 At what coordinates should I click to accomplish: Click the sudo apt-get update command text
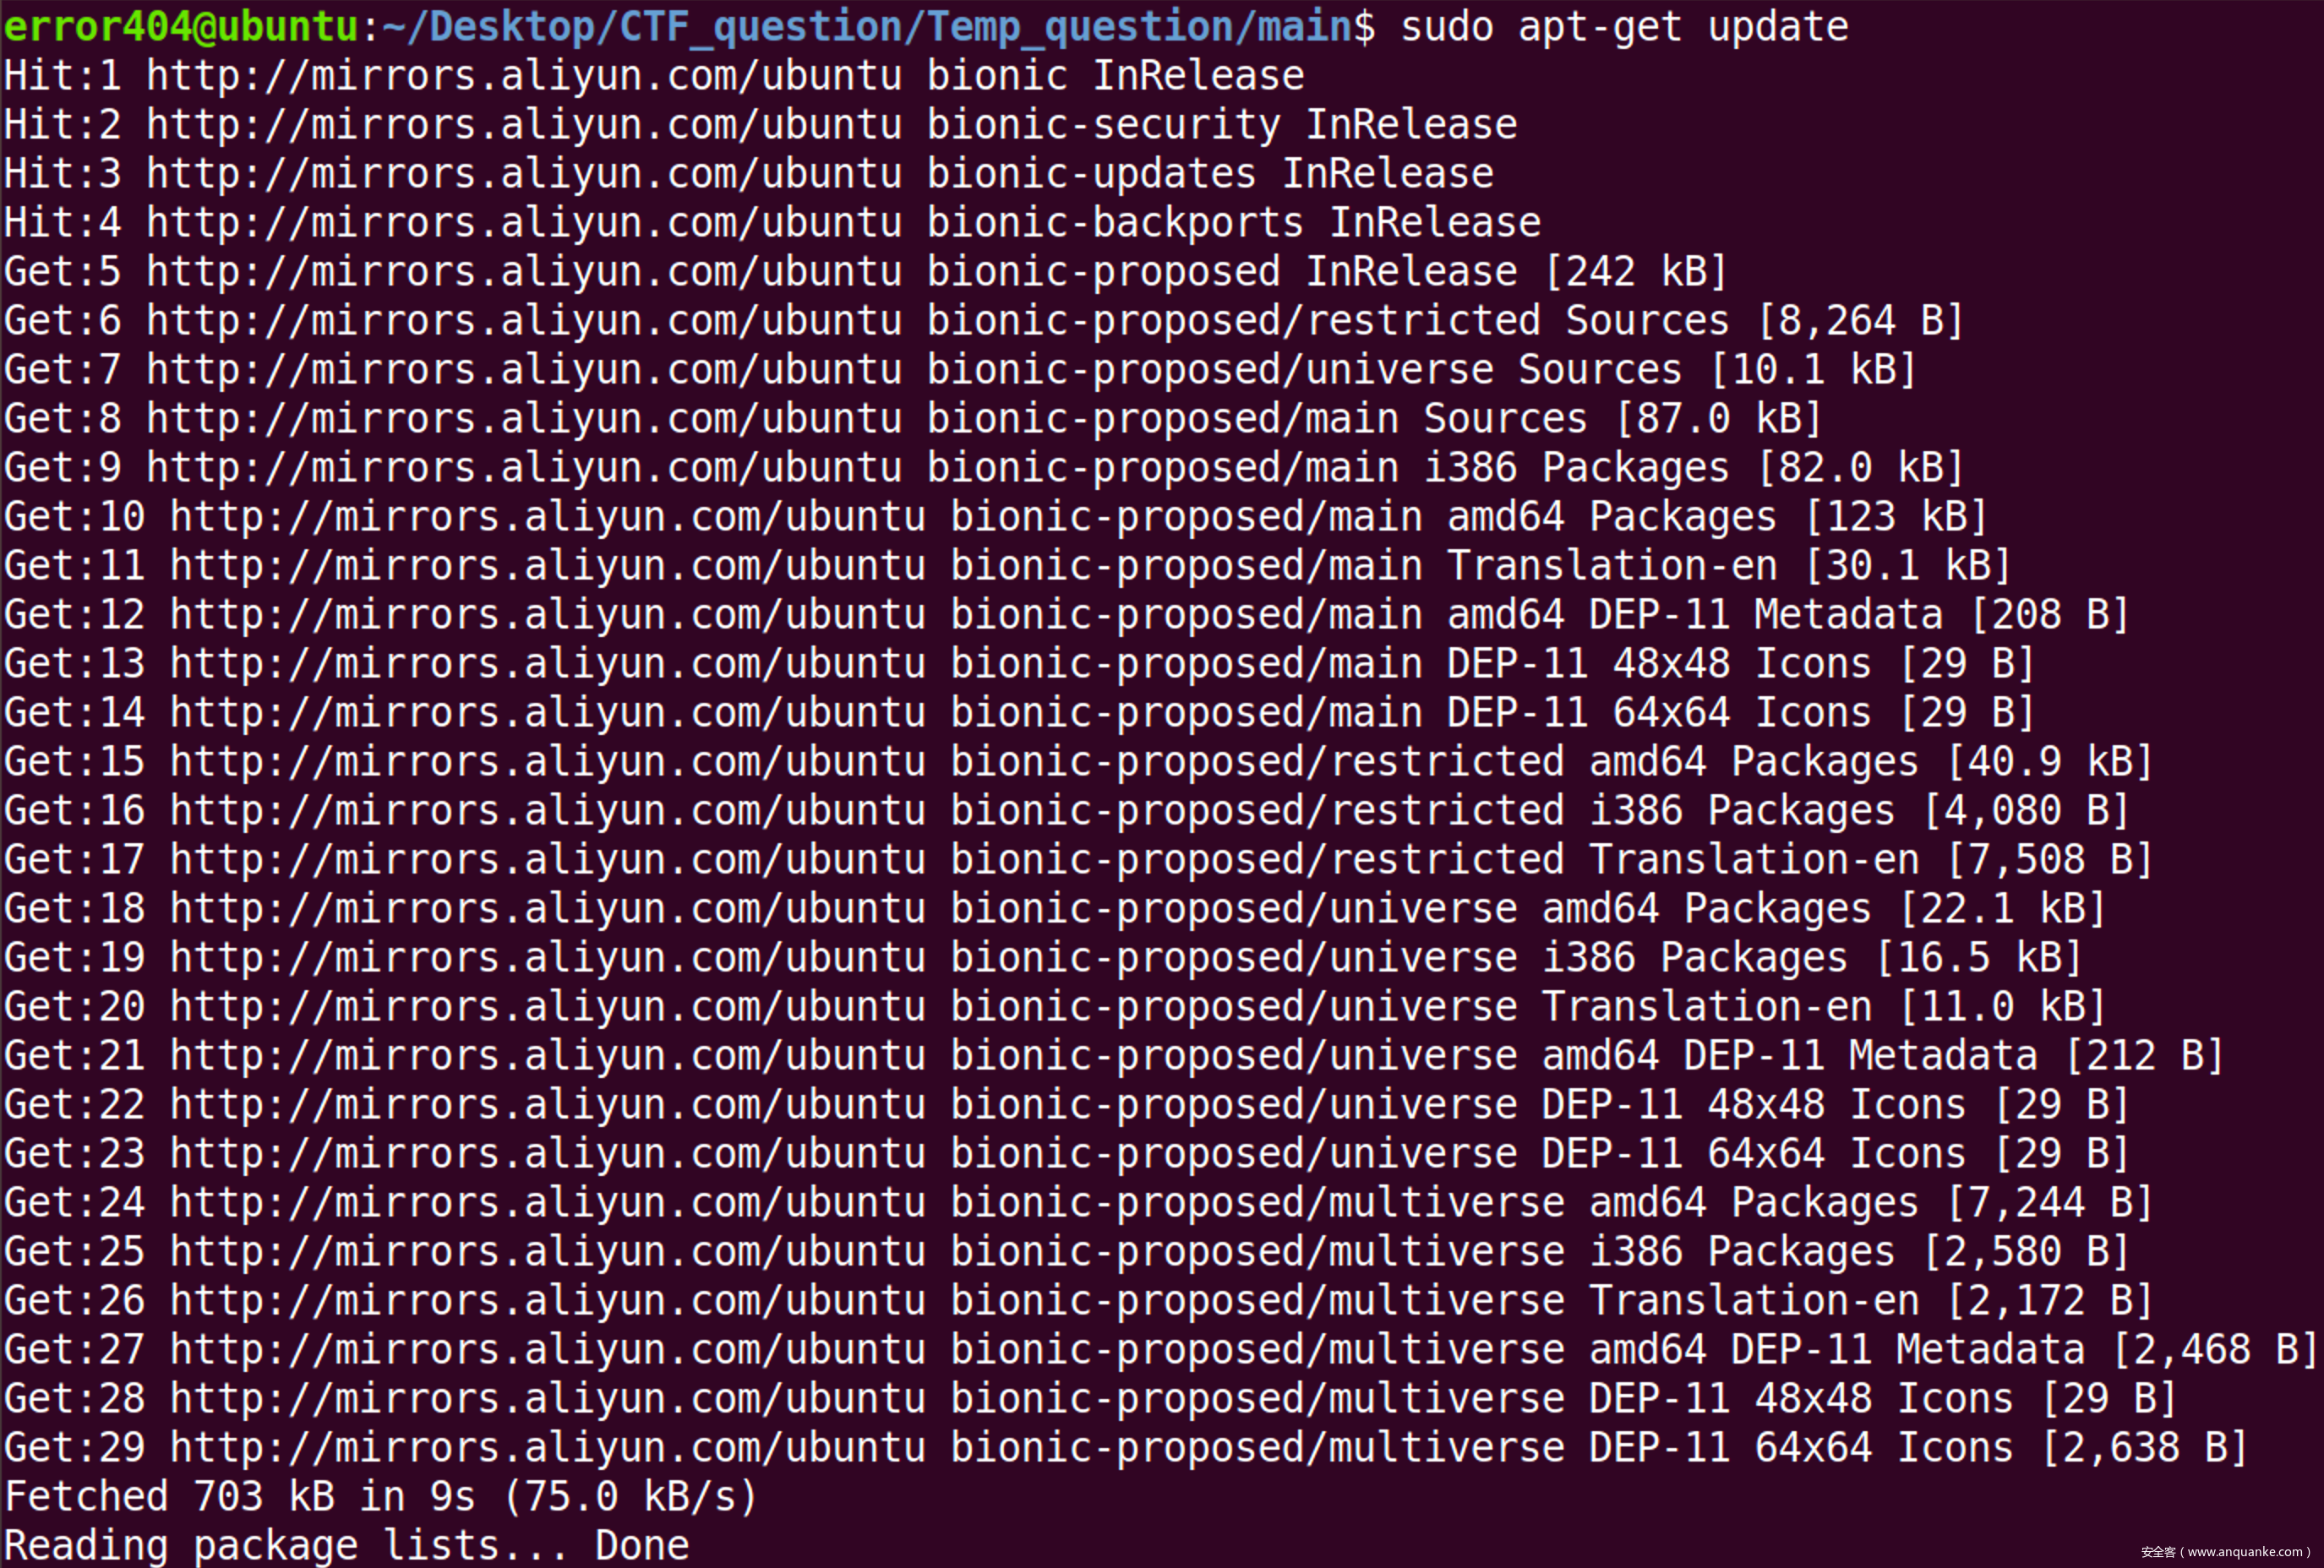[x=1623, y=26]
